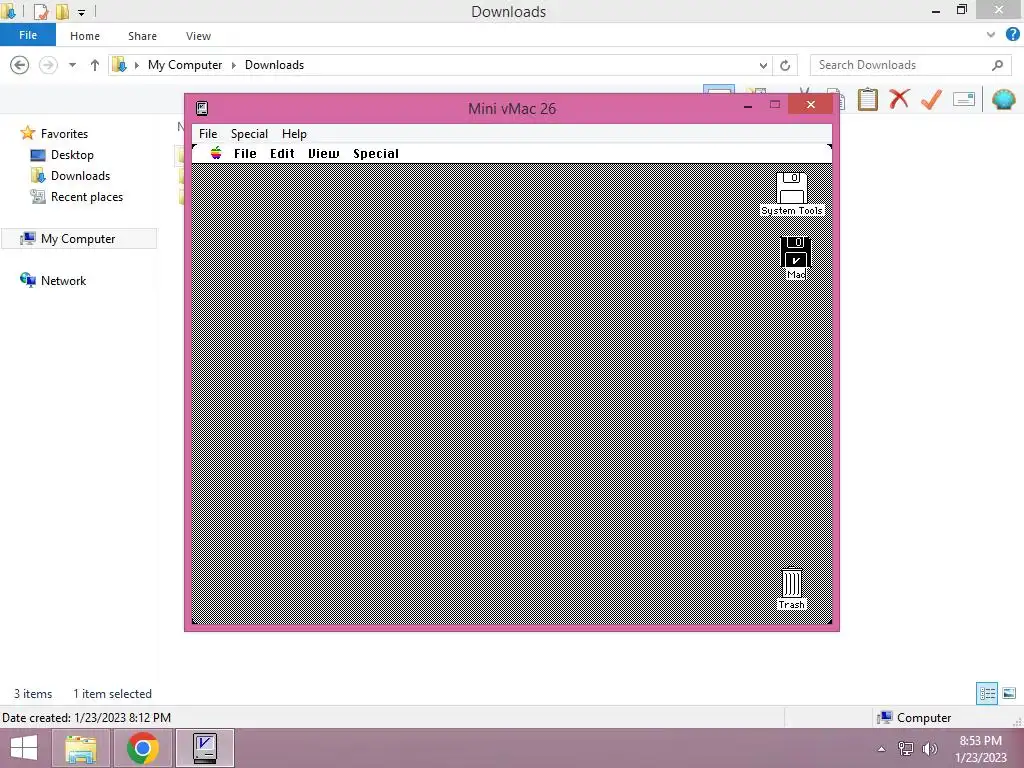Open Mini vMac's Help menu

pos(294,134)
